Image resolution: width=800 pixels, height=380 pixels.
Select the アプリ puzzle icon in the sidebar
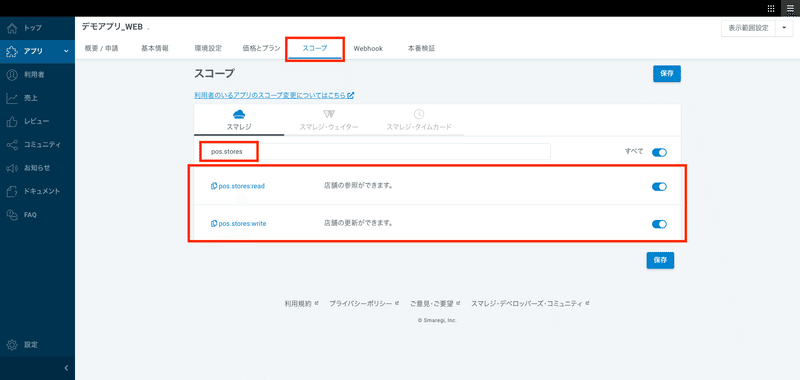pyautogui.click(x=13, y=51)
